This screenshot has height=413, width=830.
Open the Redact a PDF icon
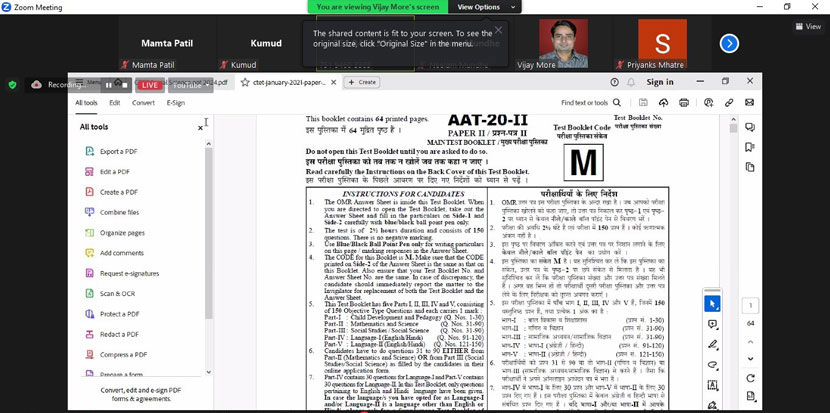point(89,334)
